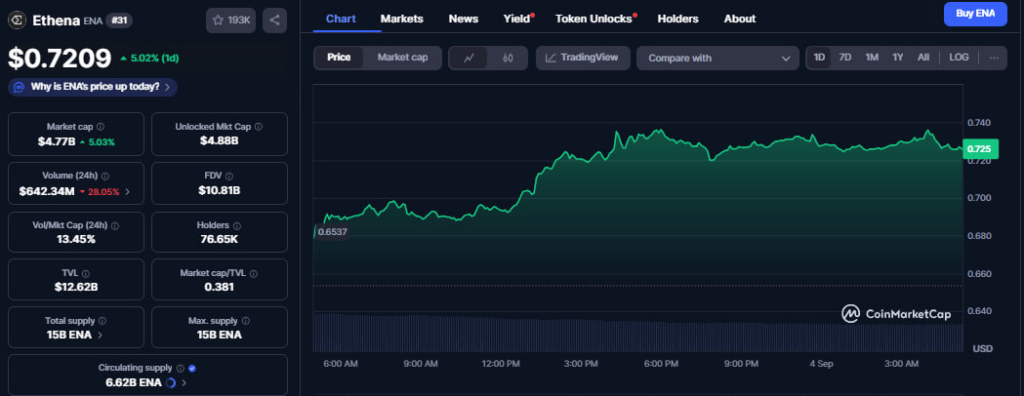
Task: Click the Buy ENA button
Action: click(975, 14)
